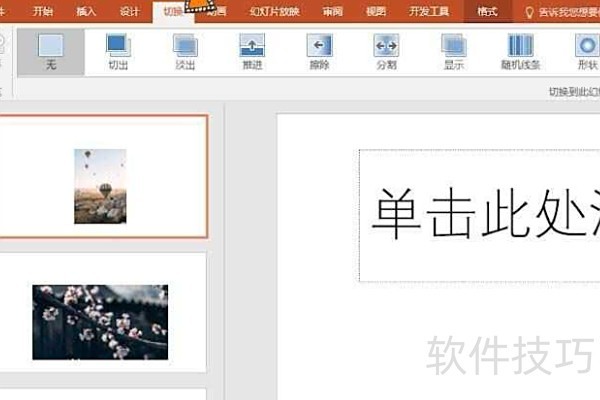Open the 幻灯片放映 (Slide Show) tab

tap(274, 11)
